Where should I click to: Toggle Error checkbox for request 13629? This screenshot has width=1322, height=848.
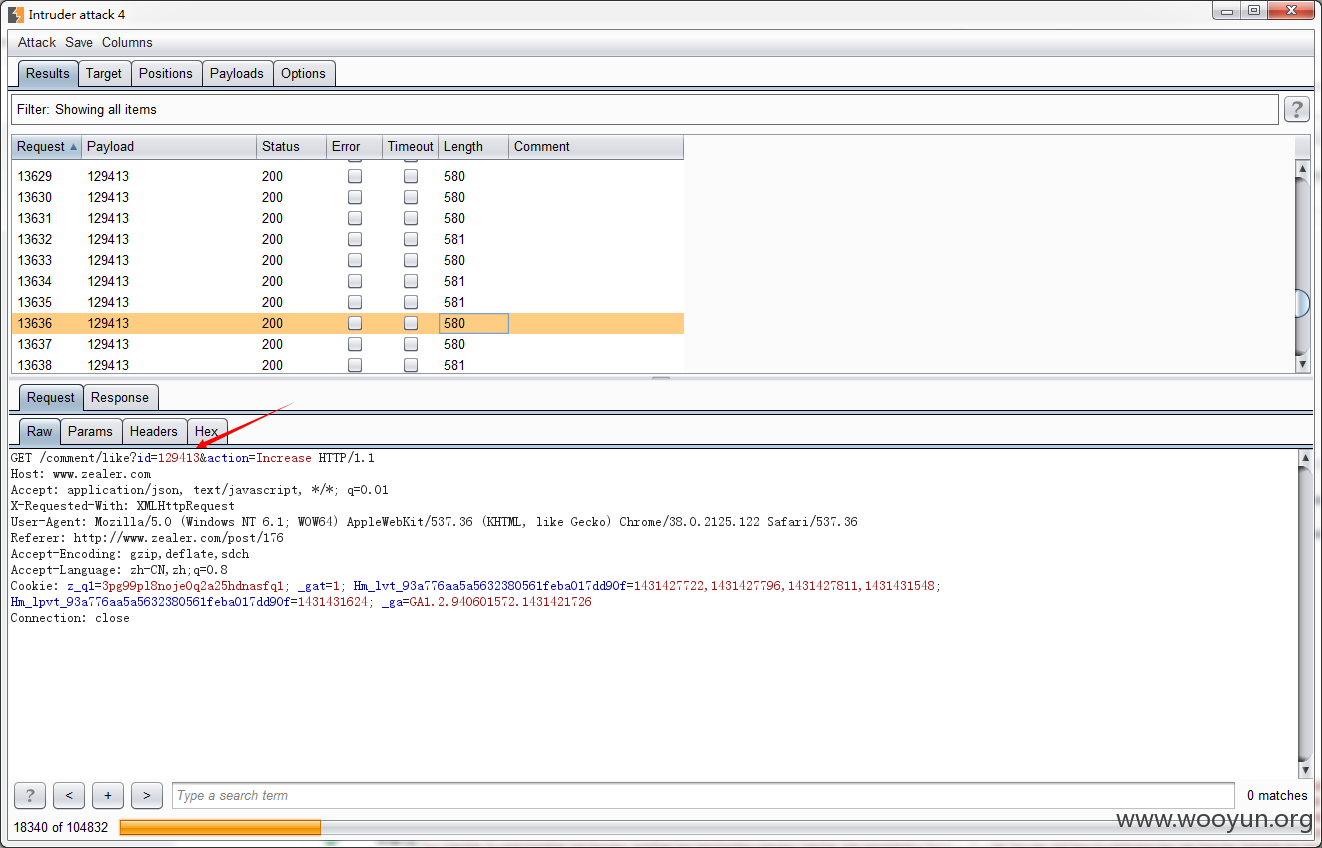click(x=355, y=176)
